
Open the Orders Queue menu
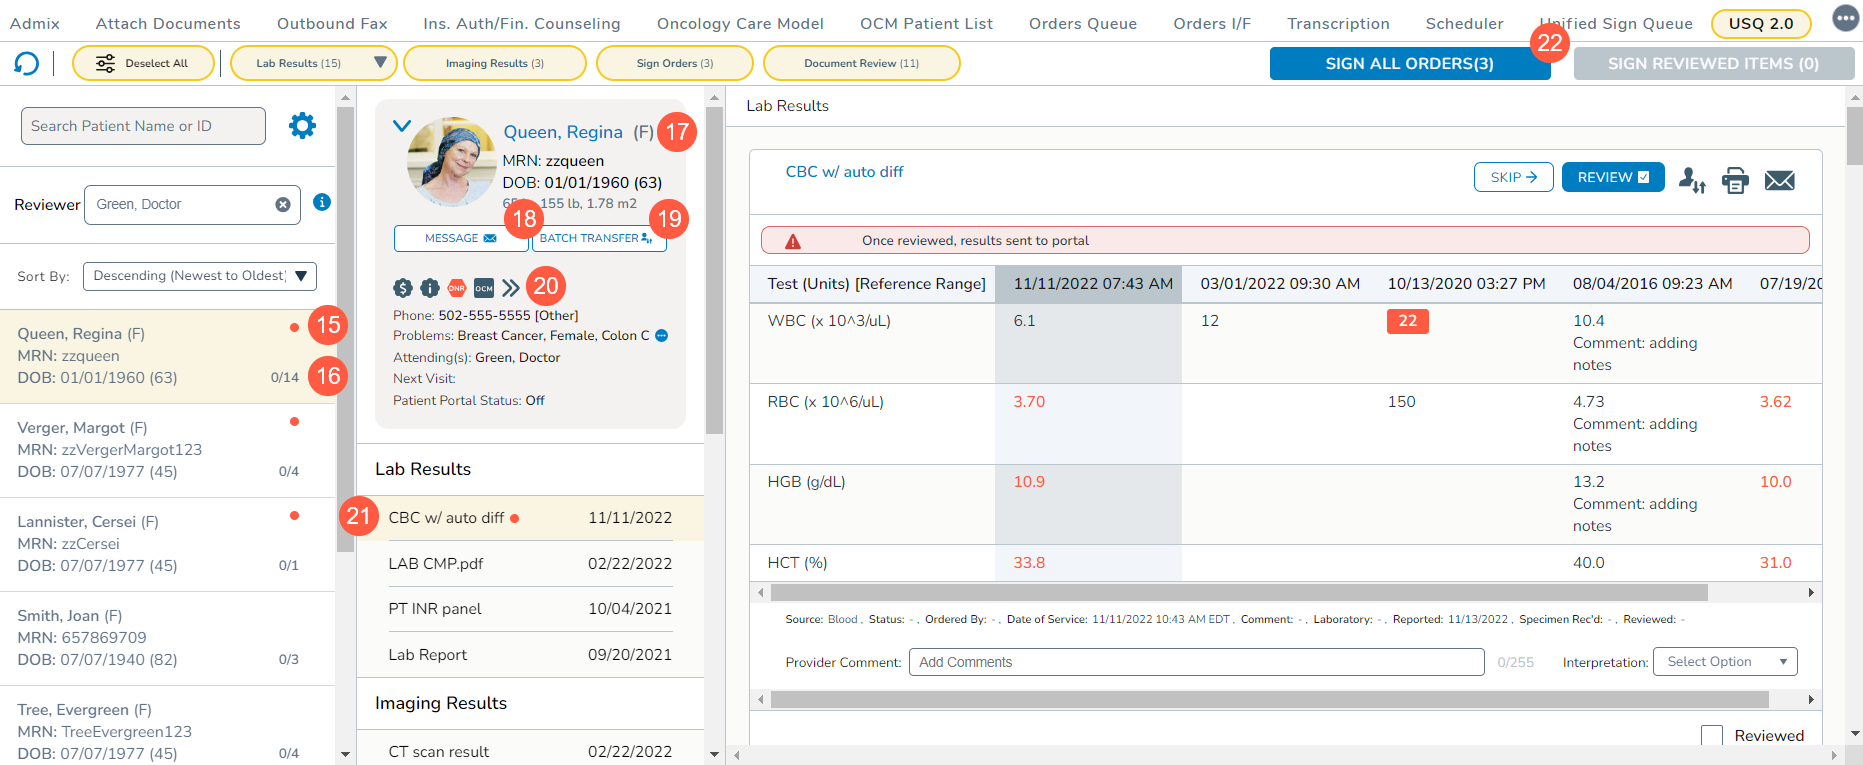coord(1082,23)
